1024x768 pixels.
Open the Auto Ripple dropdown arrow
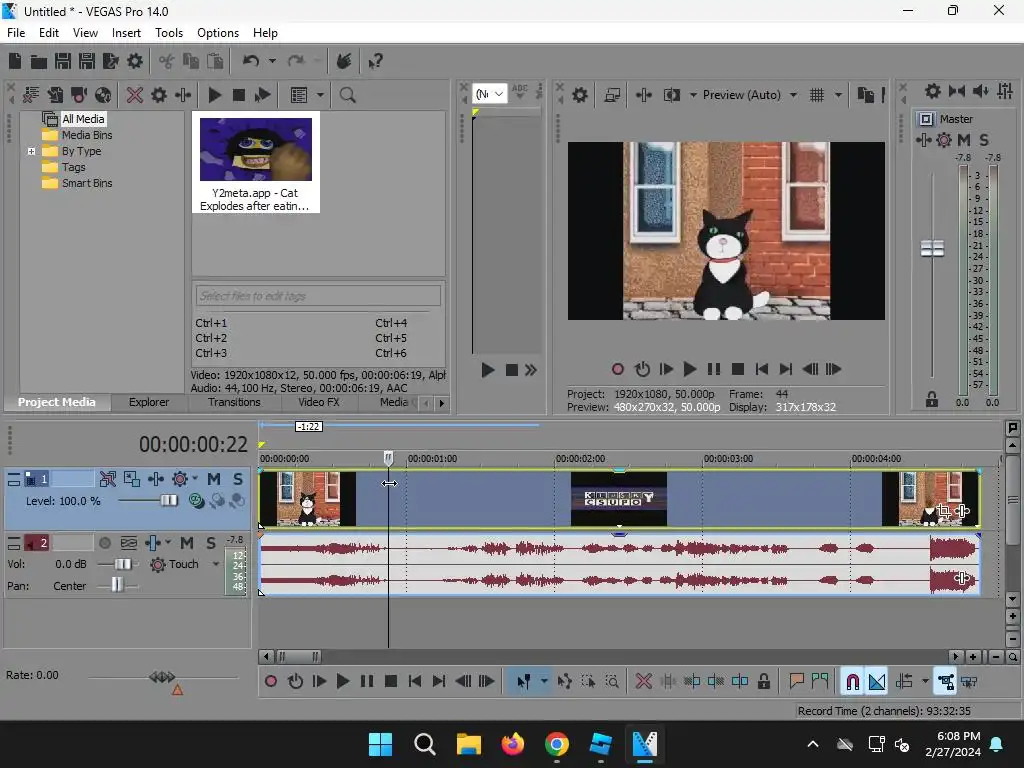(x=925, y=682)
